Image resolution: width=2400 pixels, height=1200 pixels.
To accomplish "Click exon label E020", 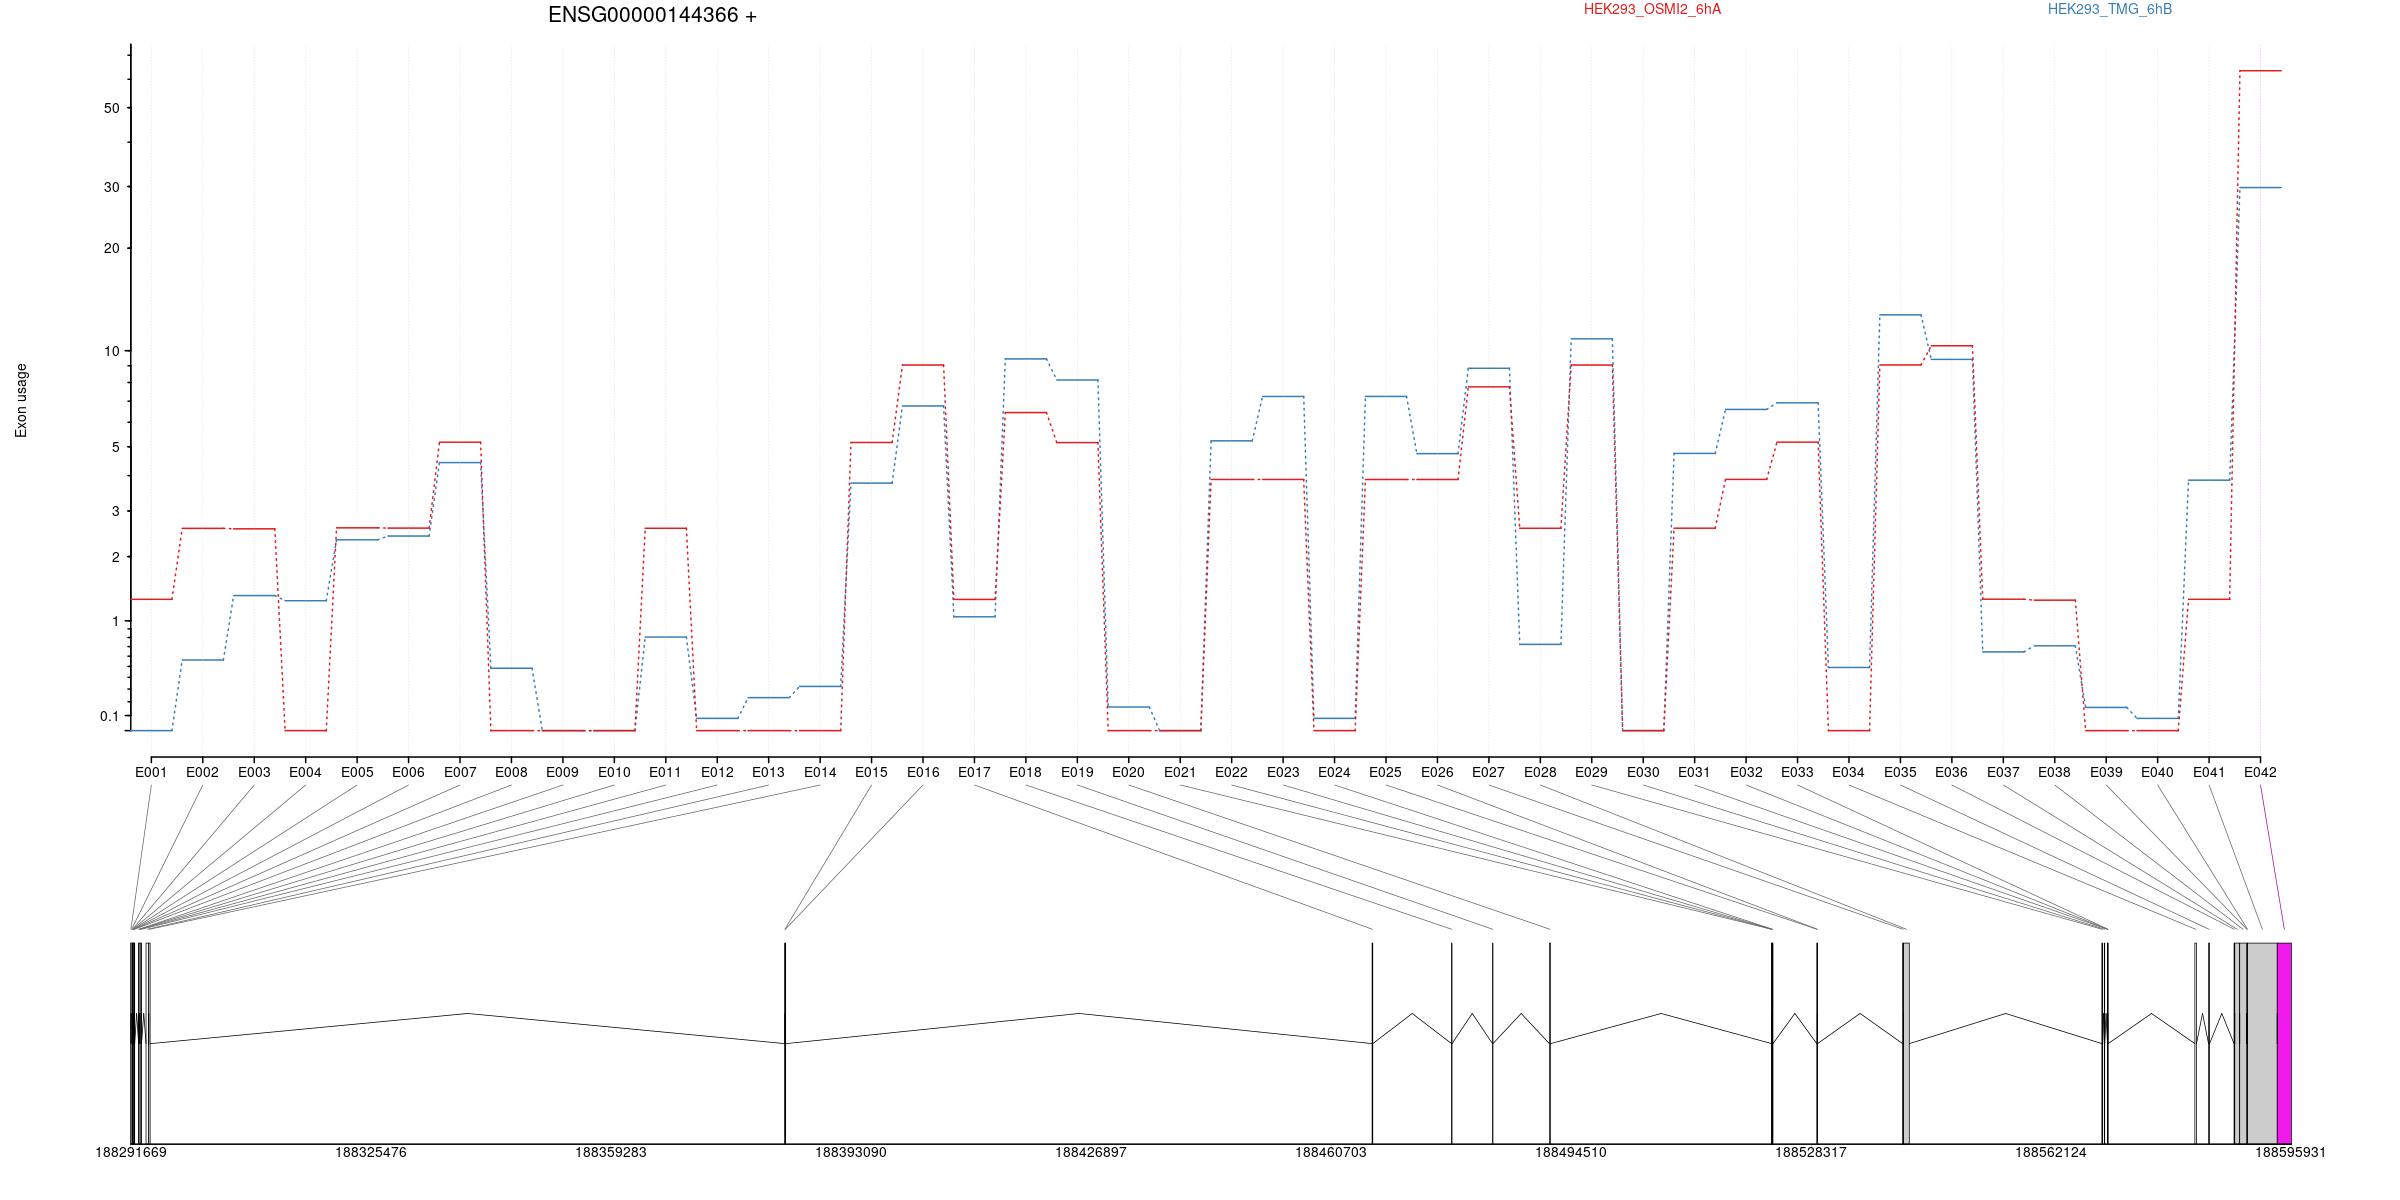I will coord(1128,772).
